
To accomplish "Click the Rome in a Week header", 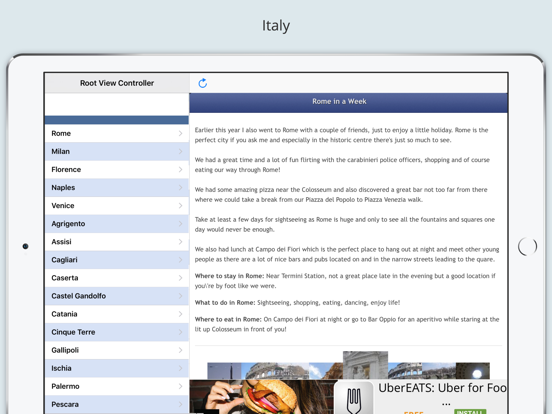I will pos(348,103).
